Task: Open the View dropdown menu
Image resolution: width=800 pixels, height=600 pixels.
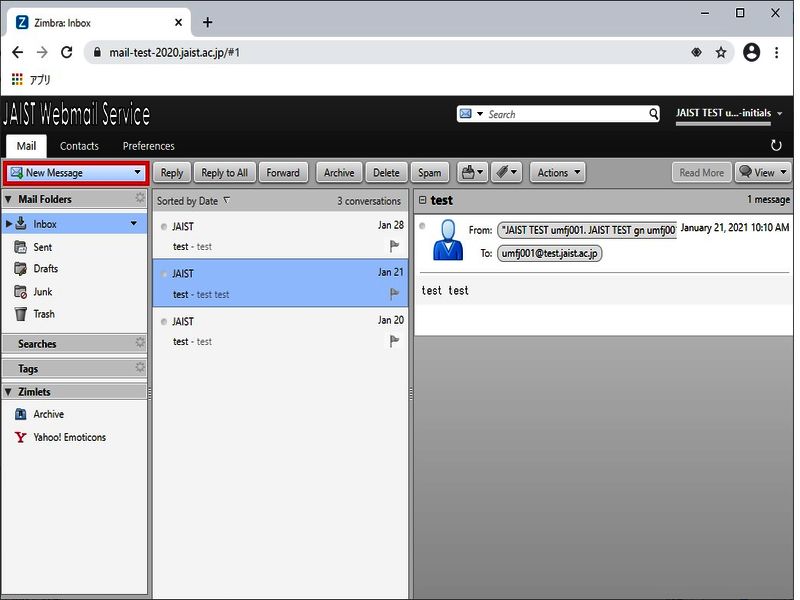Action: [763, 173]
